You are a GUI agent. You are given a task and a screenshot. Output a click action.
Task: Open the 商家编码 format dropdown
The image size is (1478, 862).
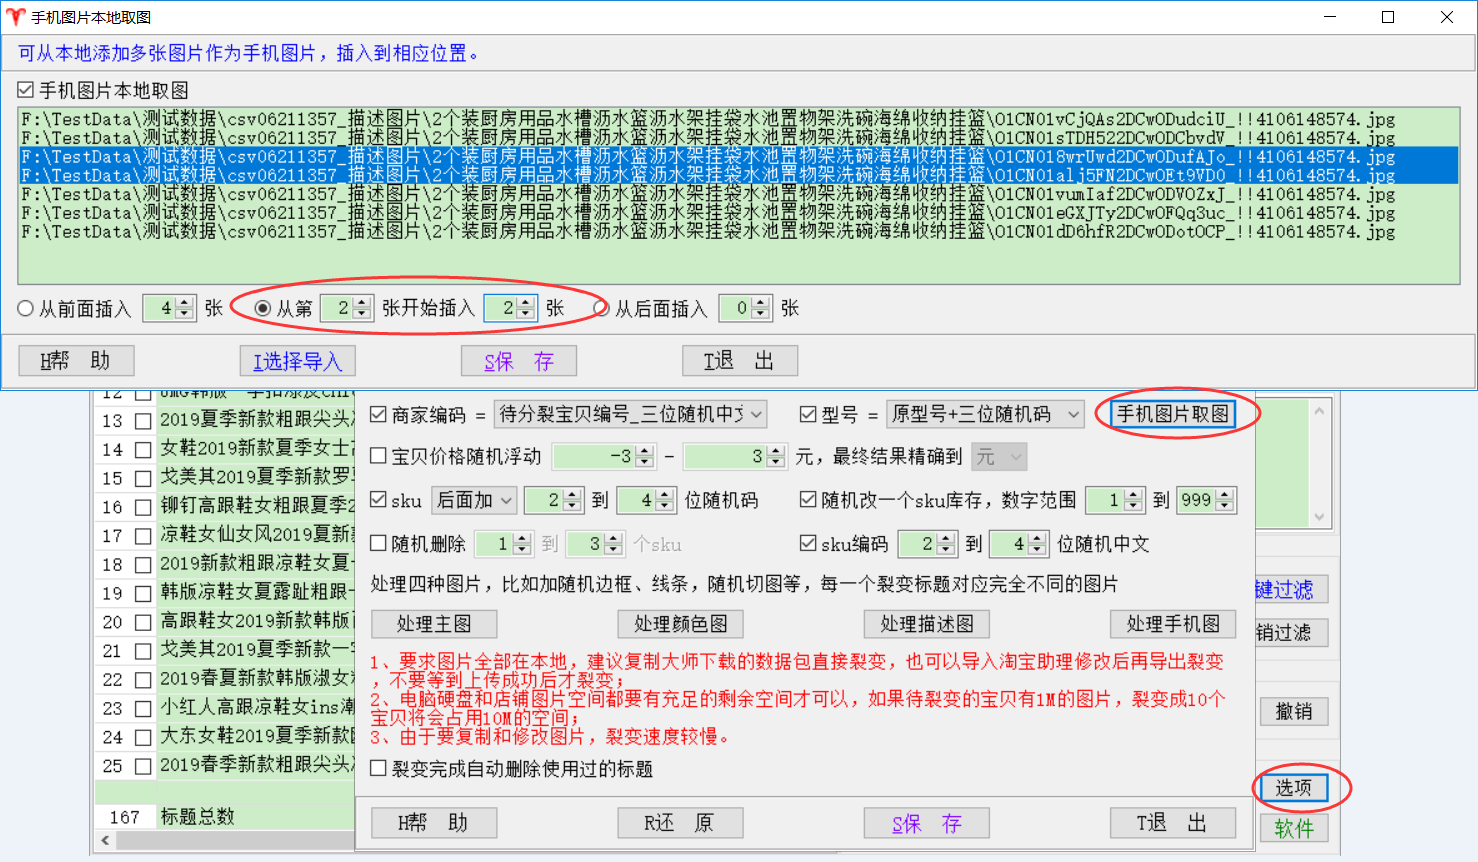point(630,414)
